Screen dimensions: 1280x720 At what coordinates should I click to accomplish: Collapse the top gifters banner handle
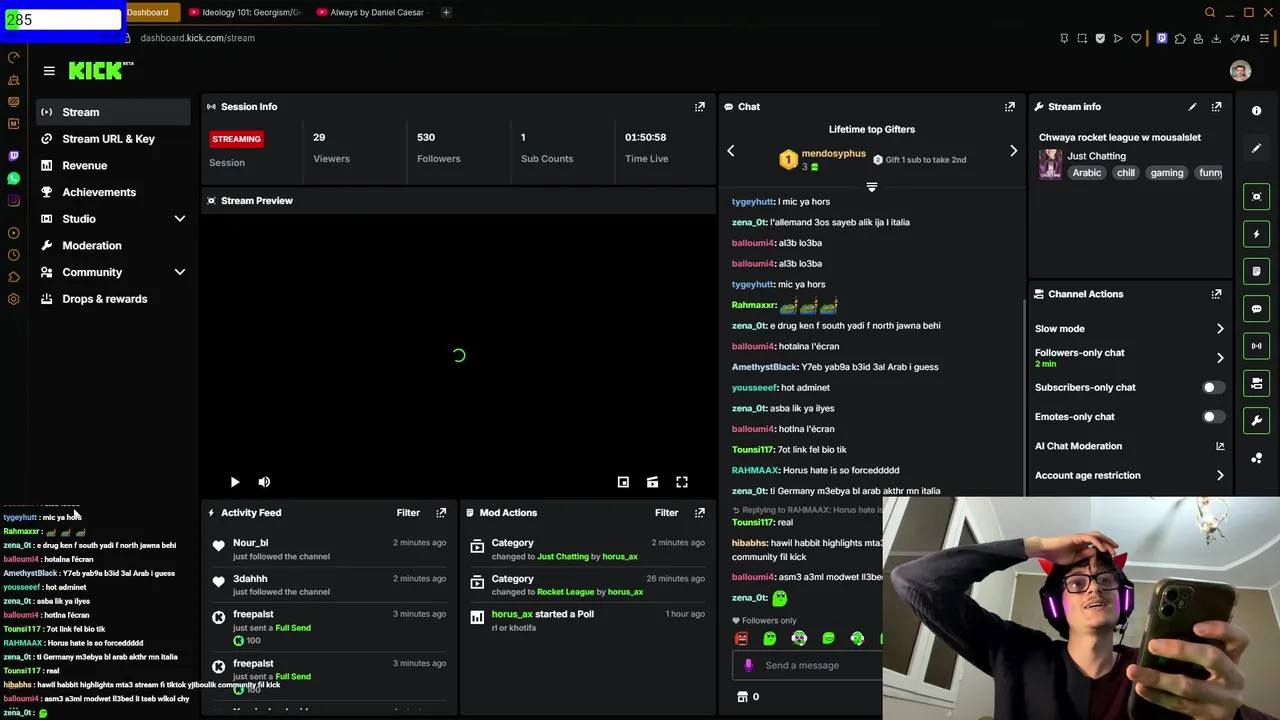point(872,187)
